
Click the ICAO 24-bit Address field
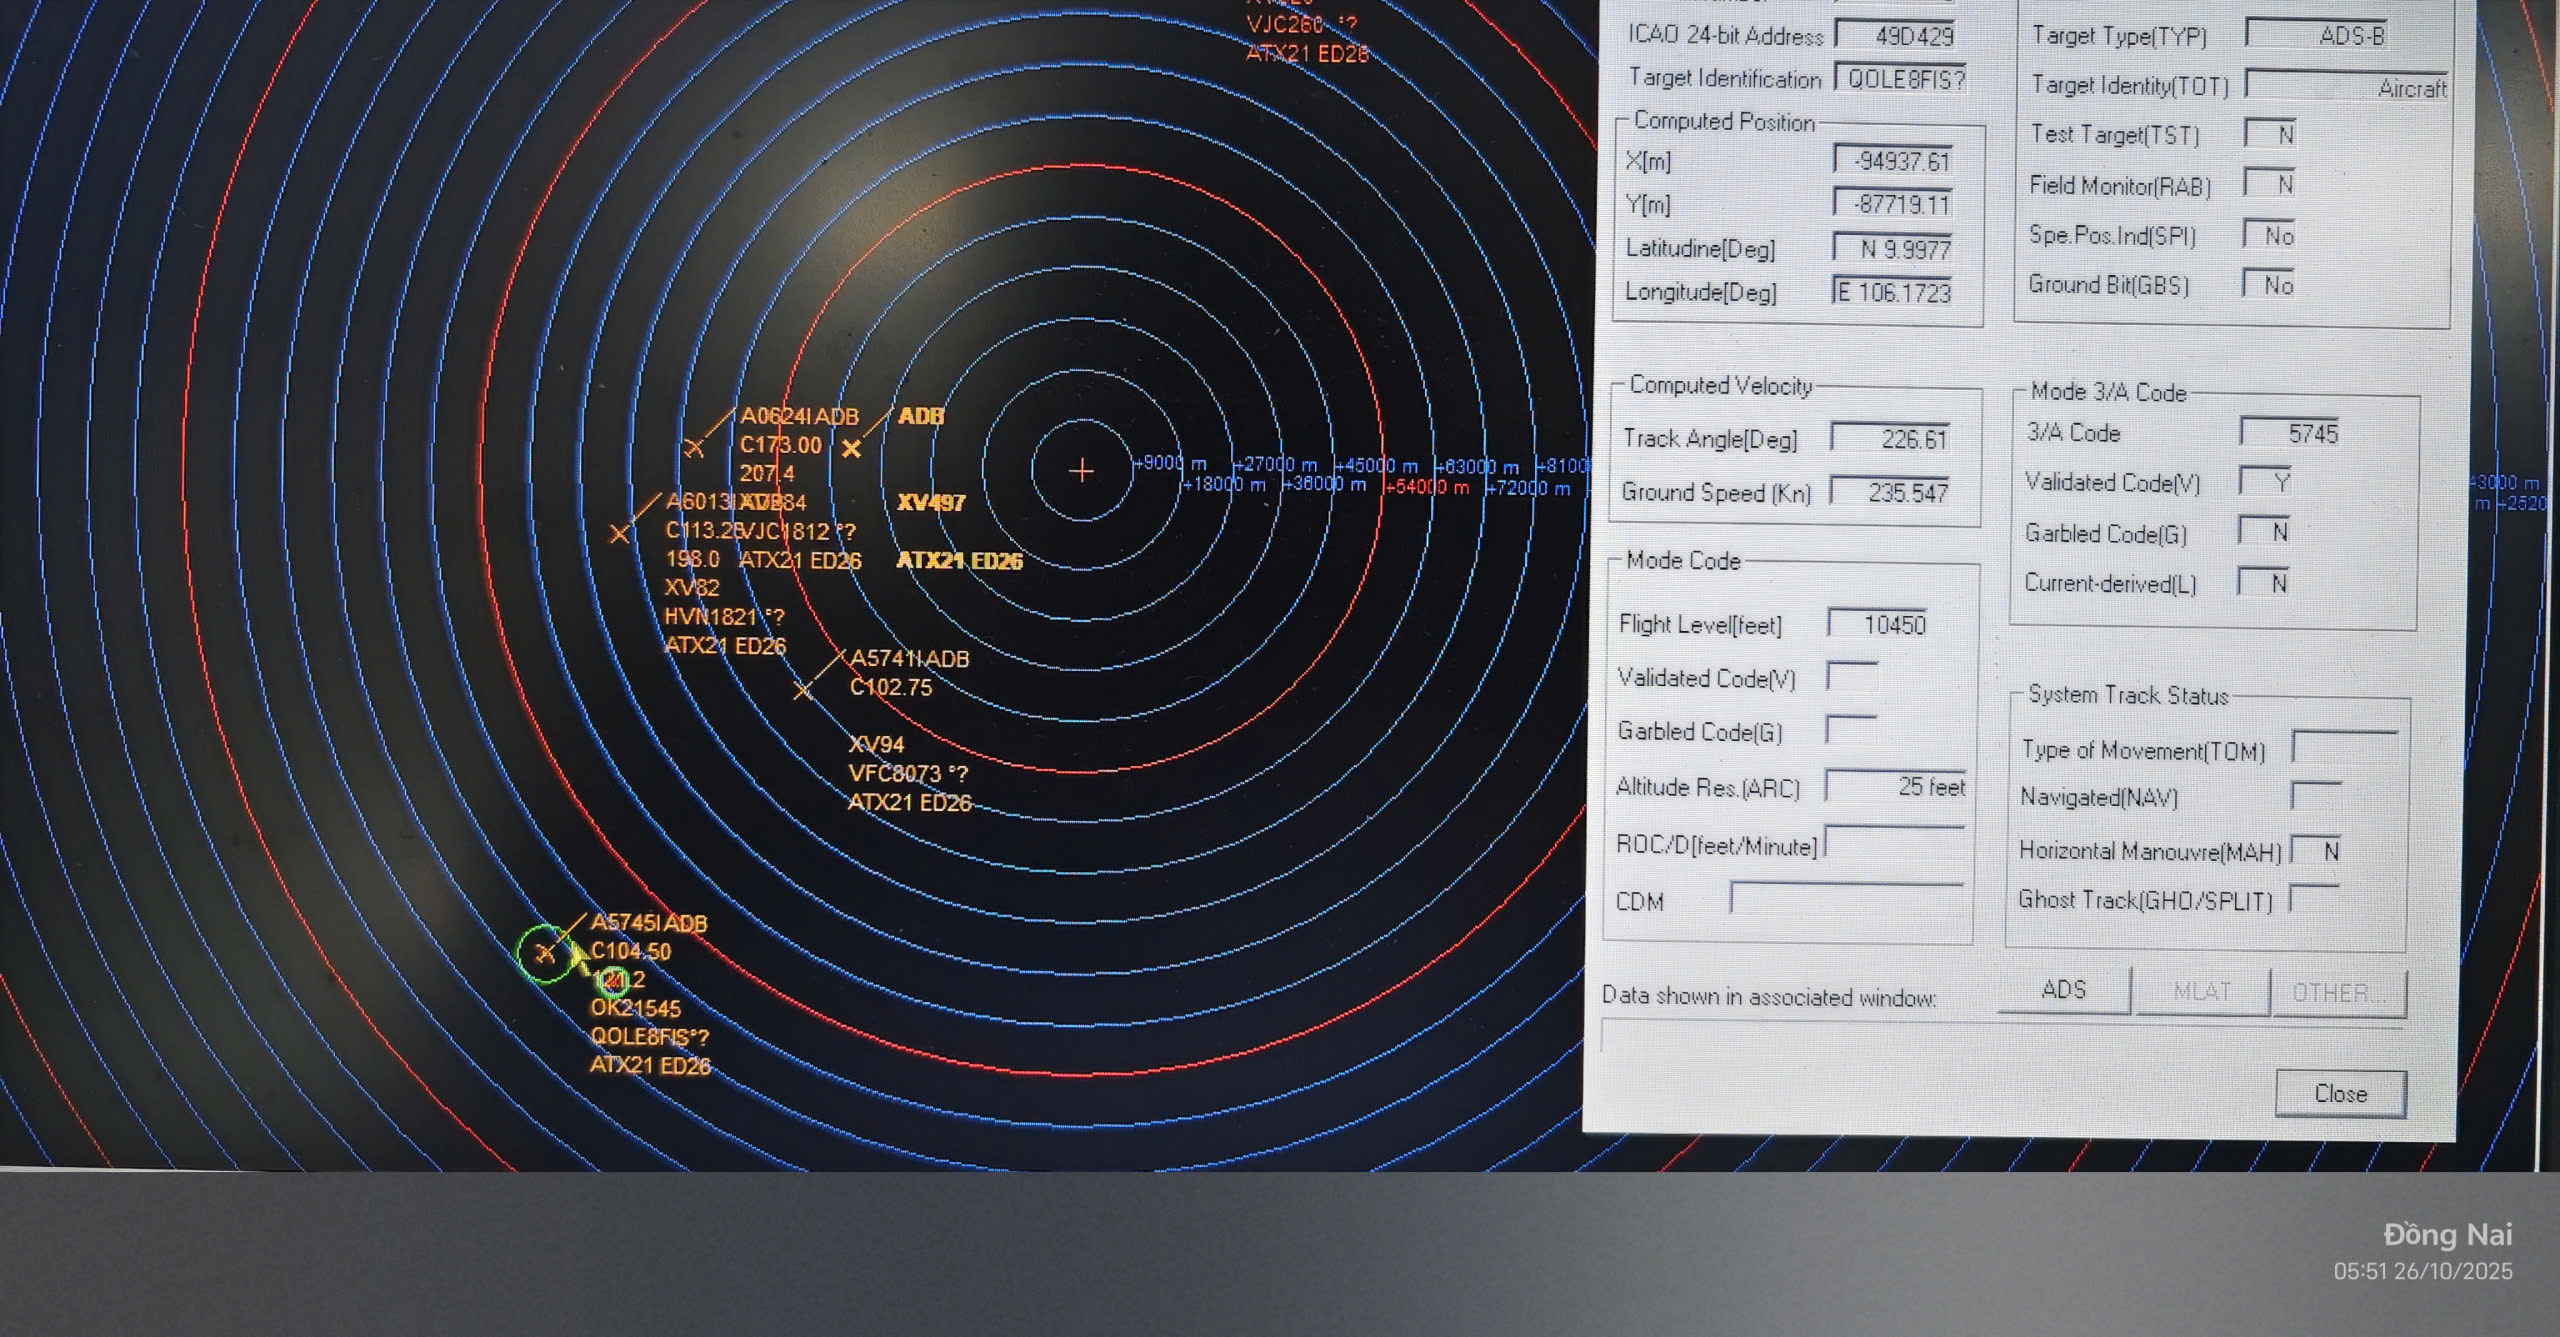1896,36
